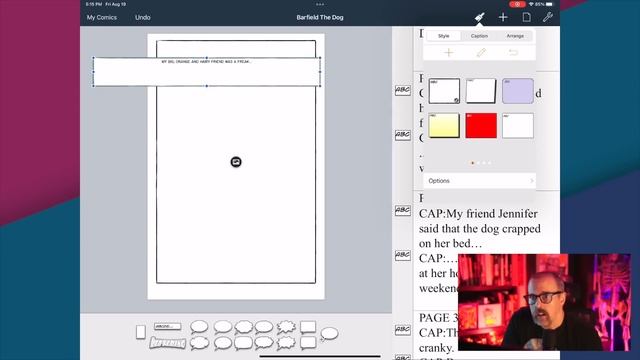The width and height of the screenshot is (640, 360).
Task: Choose the yellow gradient caption style
Action: pos(444,125)
